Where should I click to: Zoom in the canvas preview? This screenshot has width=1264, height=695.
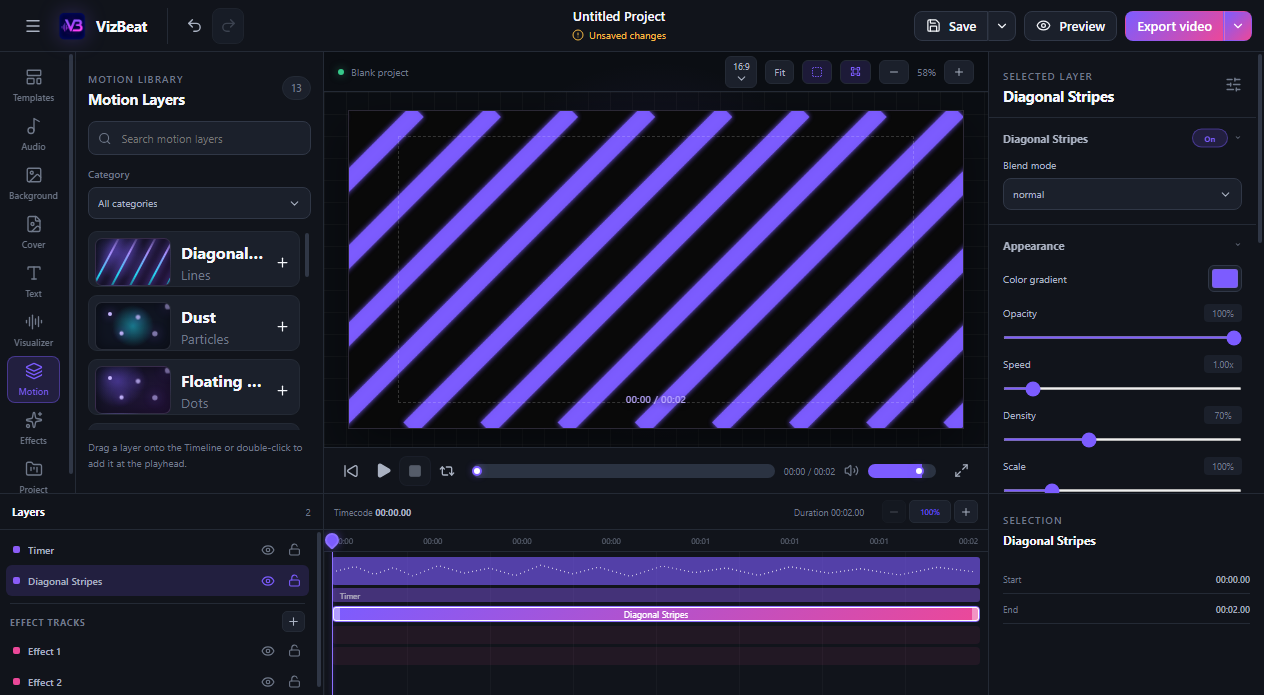click(958, 72)
